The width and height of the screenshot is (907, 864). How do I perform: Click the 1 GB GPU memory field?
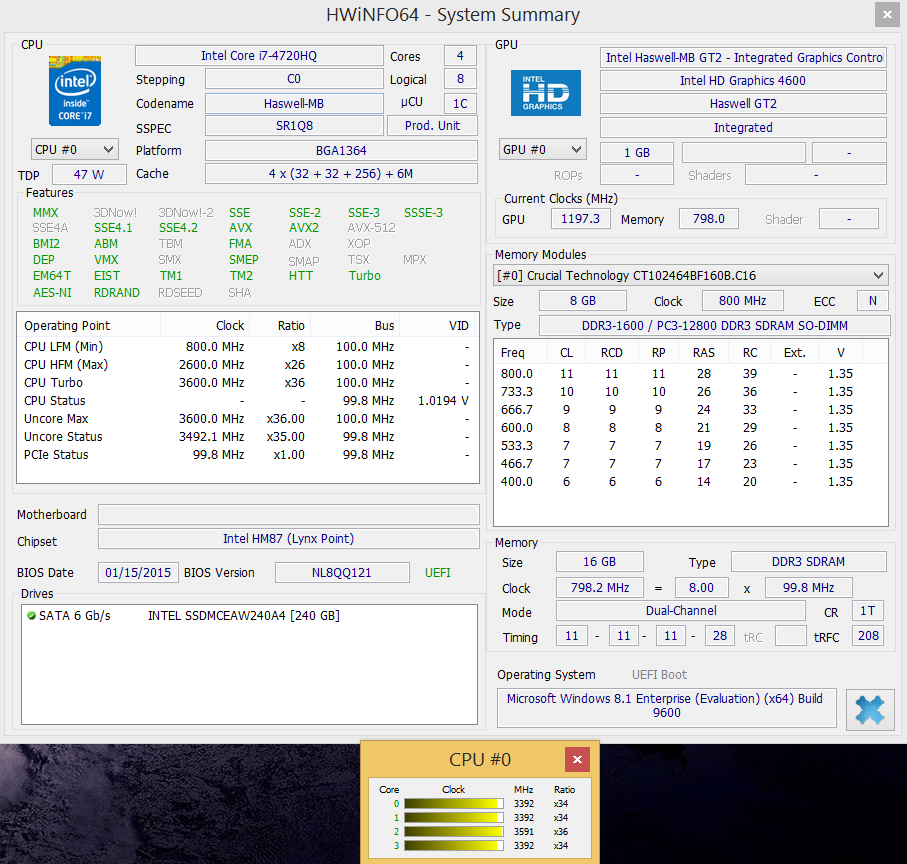pyautogui.click(x=636, y=153)
